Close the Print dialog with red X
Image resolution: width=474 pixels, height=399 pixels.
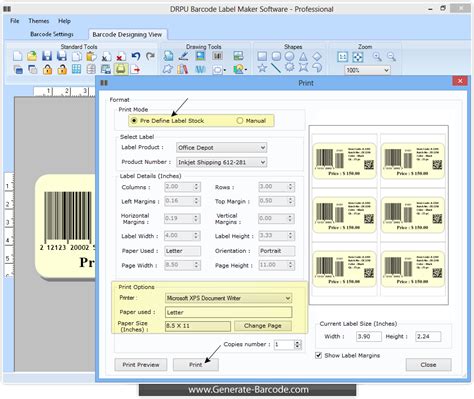point(460,81)
